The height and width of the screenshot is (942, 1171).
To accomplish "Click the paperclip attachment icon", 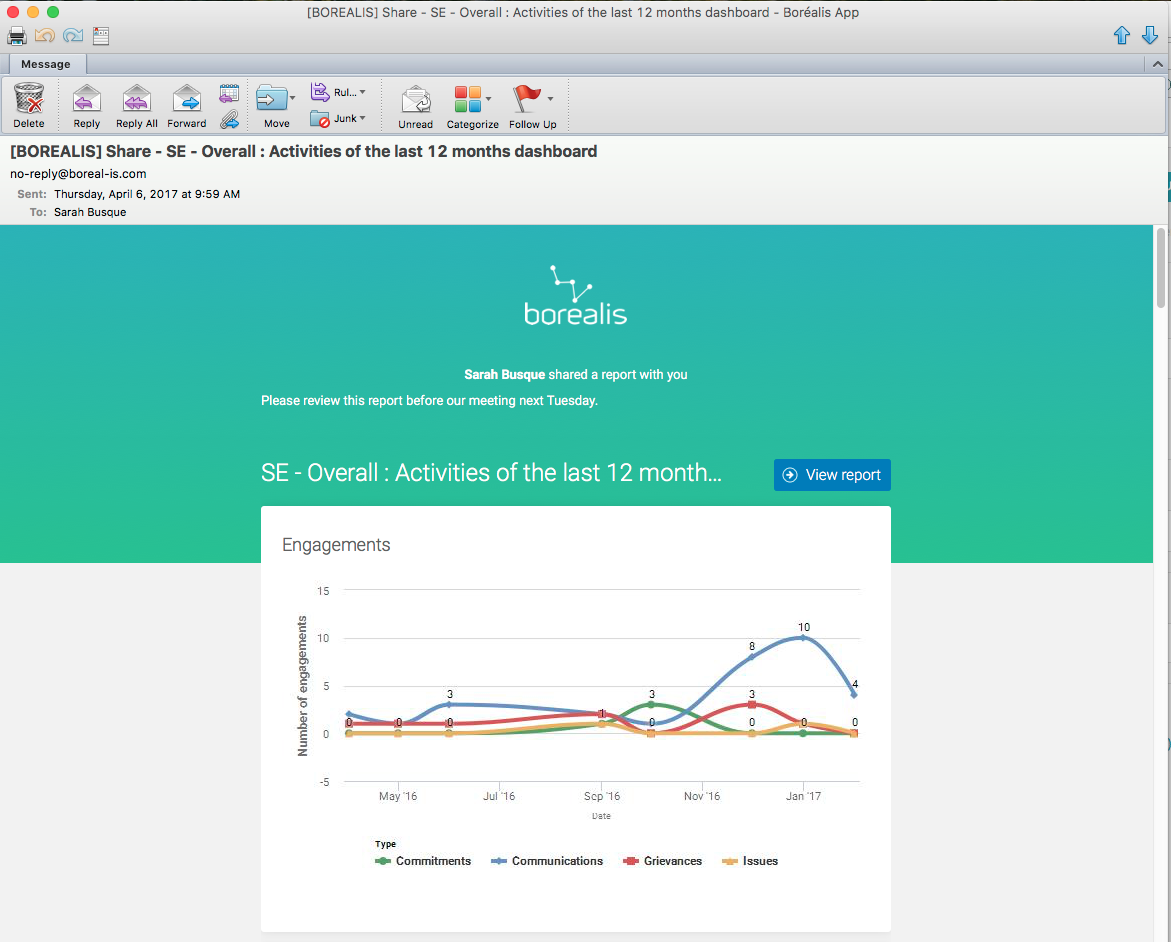I will point(229,119).
